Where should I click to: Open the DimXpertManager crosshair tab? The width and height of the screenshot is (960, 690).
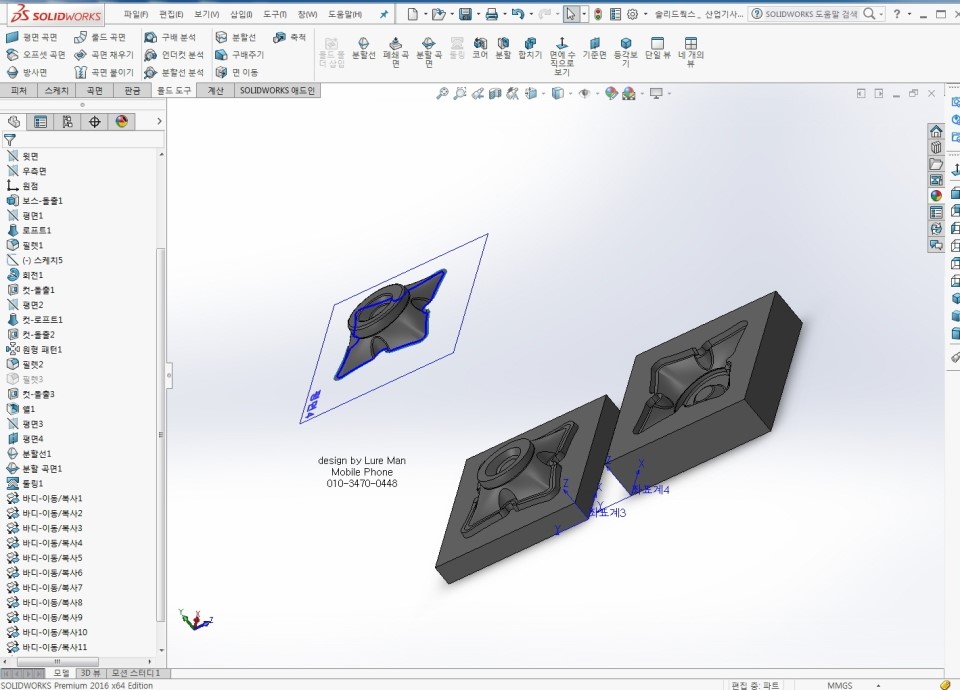pos(94,122)
